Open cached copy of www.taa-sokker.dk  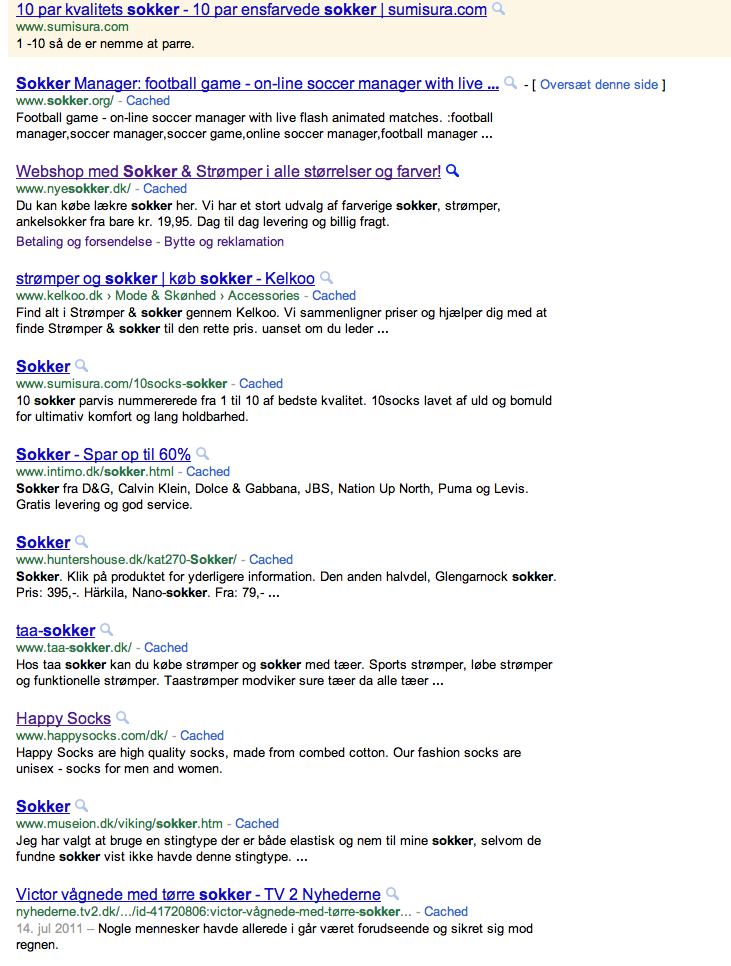[166, 648]
